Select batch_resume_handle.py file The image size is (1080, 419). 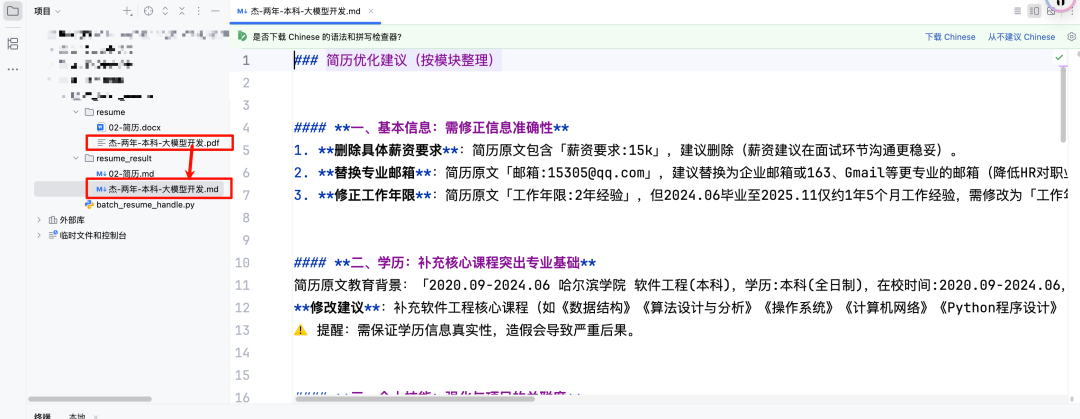click(x=141, y=205)
